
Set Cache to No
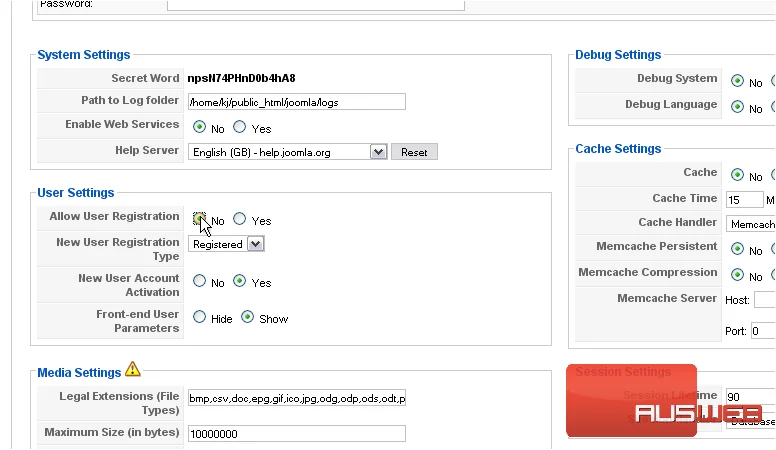click(737, 174)
